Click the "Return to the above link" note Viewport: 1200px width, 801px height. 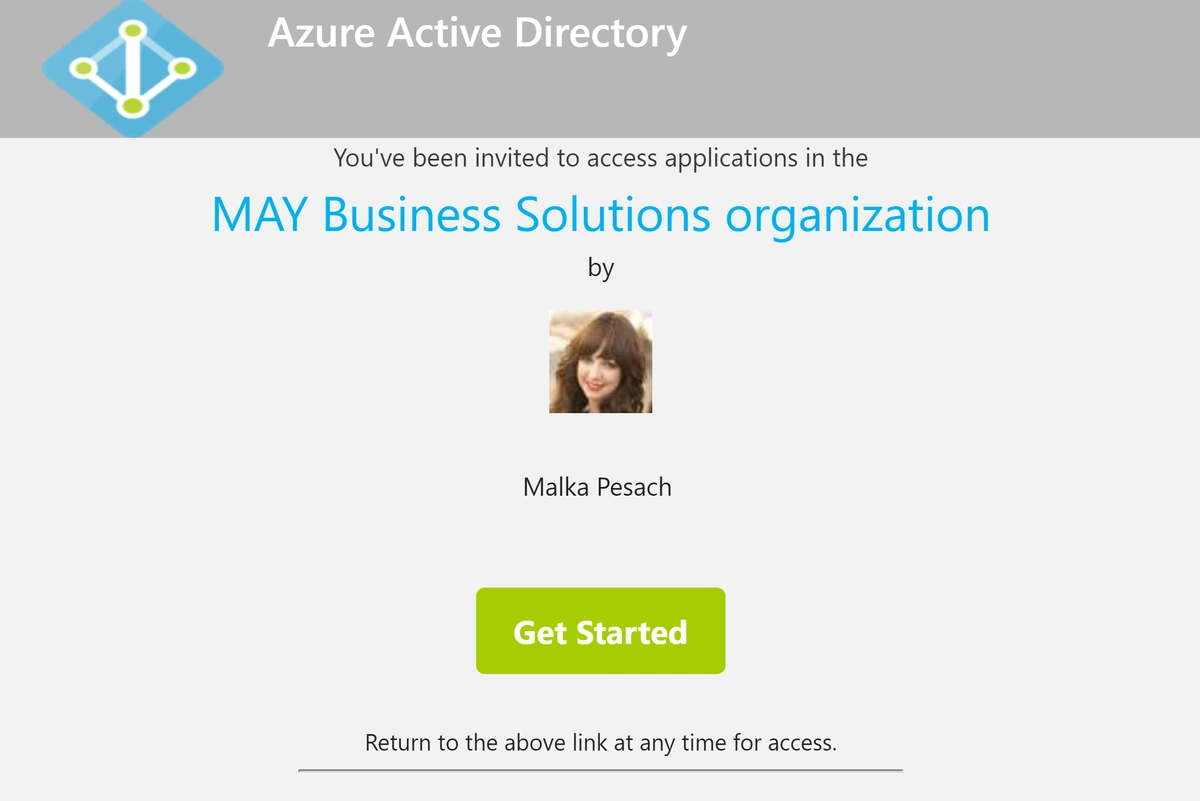pyautogui.click(x=600, y=743)
